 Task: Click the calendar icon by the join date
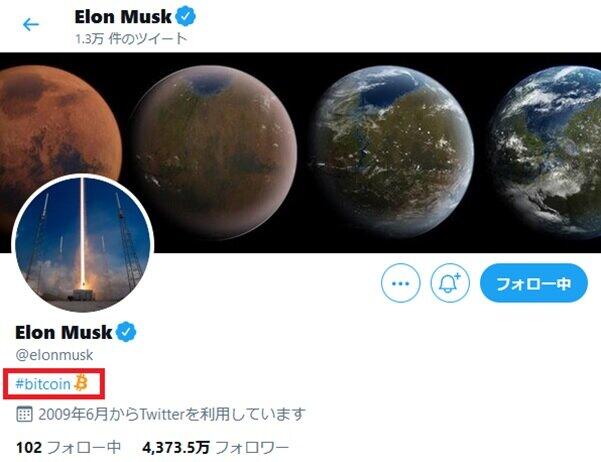point(24,414)
